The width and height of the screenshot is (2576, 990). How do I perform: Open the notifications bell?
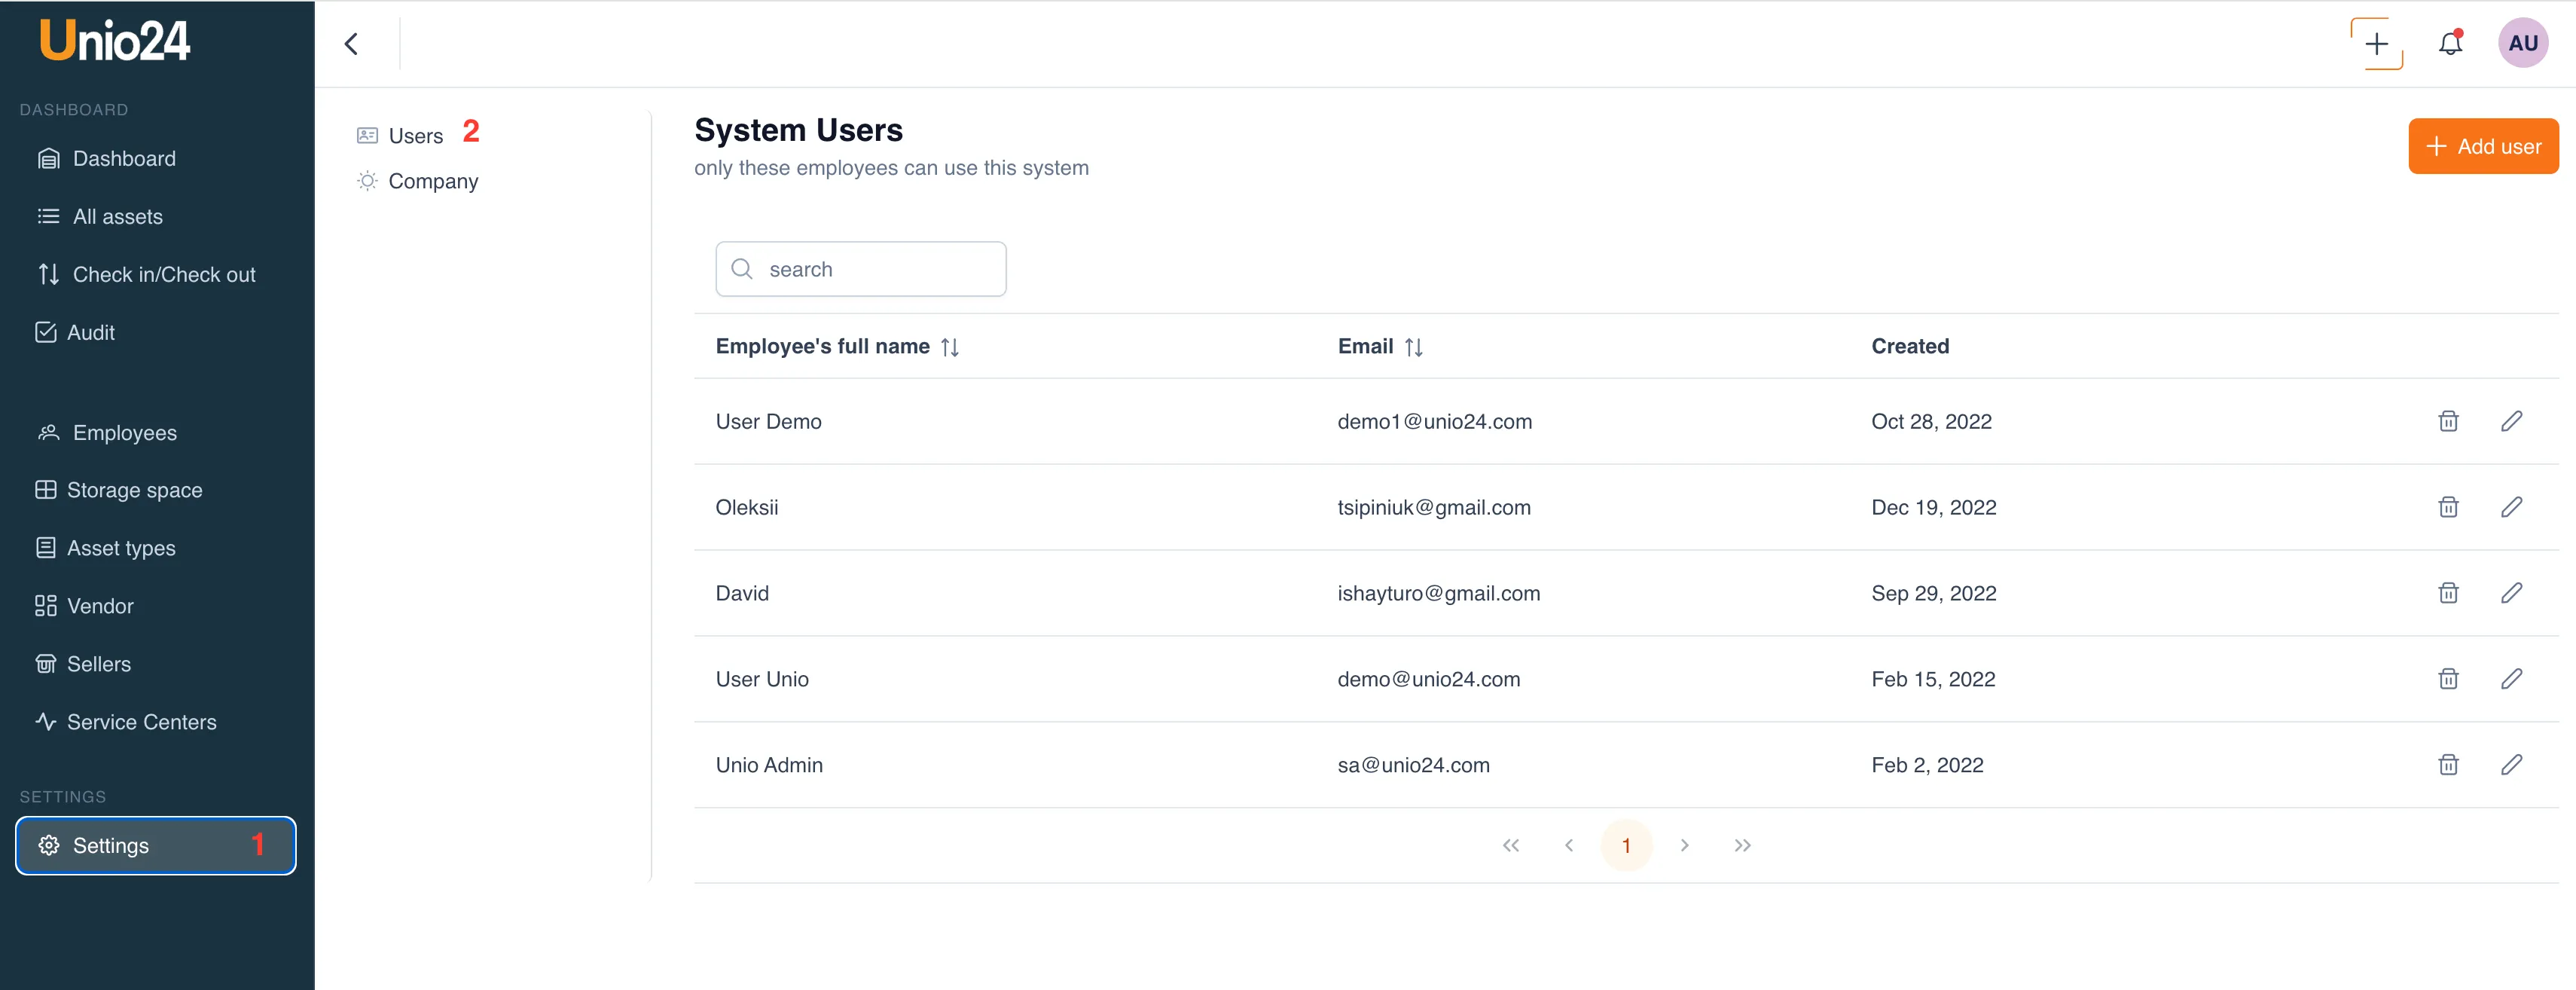pos(2449,44)
